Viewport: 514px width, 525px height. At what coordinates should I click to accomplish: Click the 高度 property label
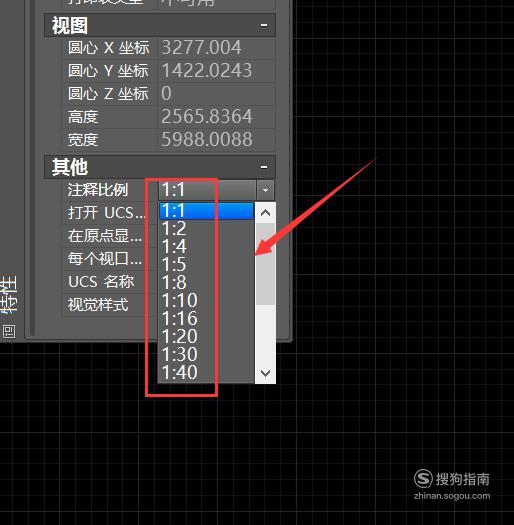tap(83, 117)
